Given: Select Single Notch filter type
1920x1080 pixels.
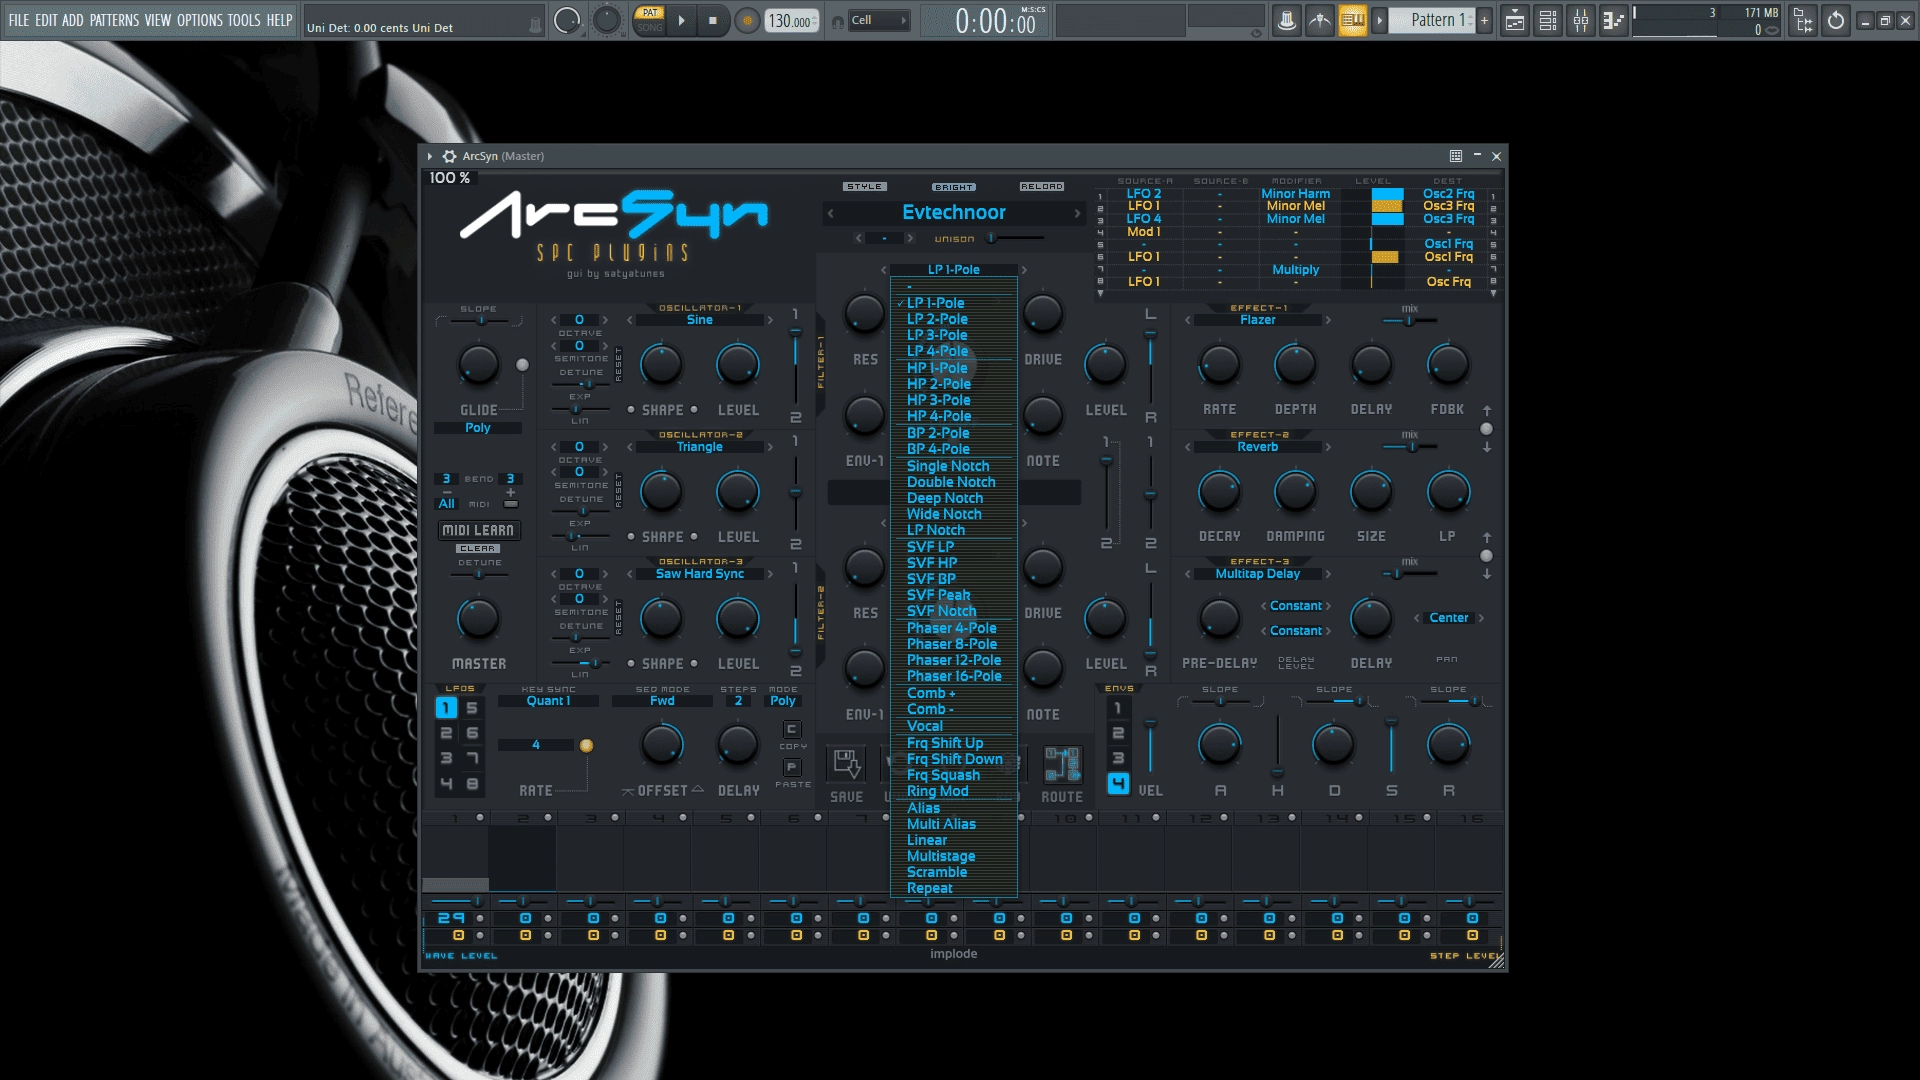Looking at the screenshot, I should [954, 466].
